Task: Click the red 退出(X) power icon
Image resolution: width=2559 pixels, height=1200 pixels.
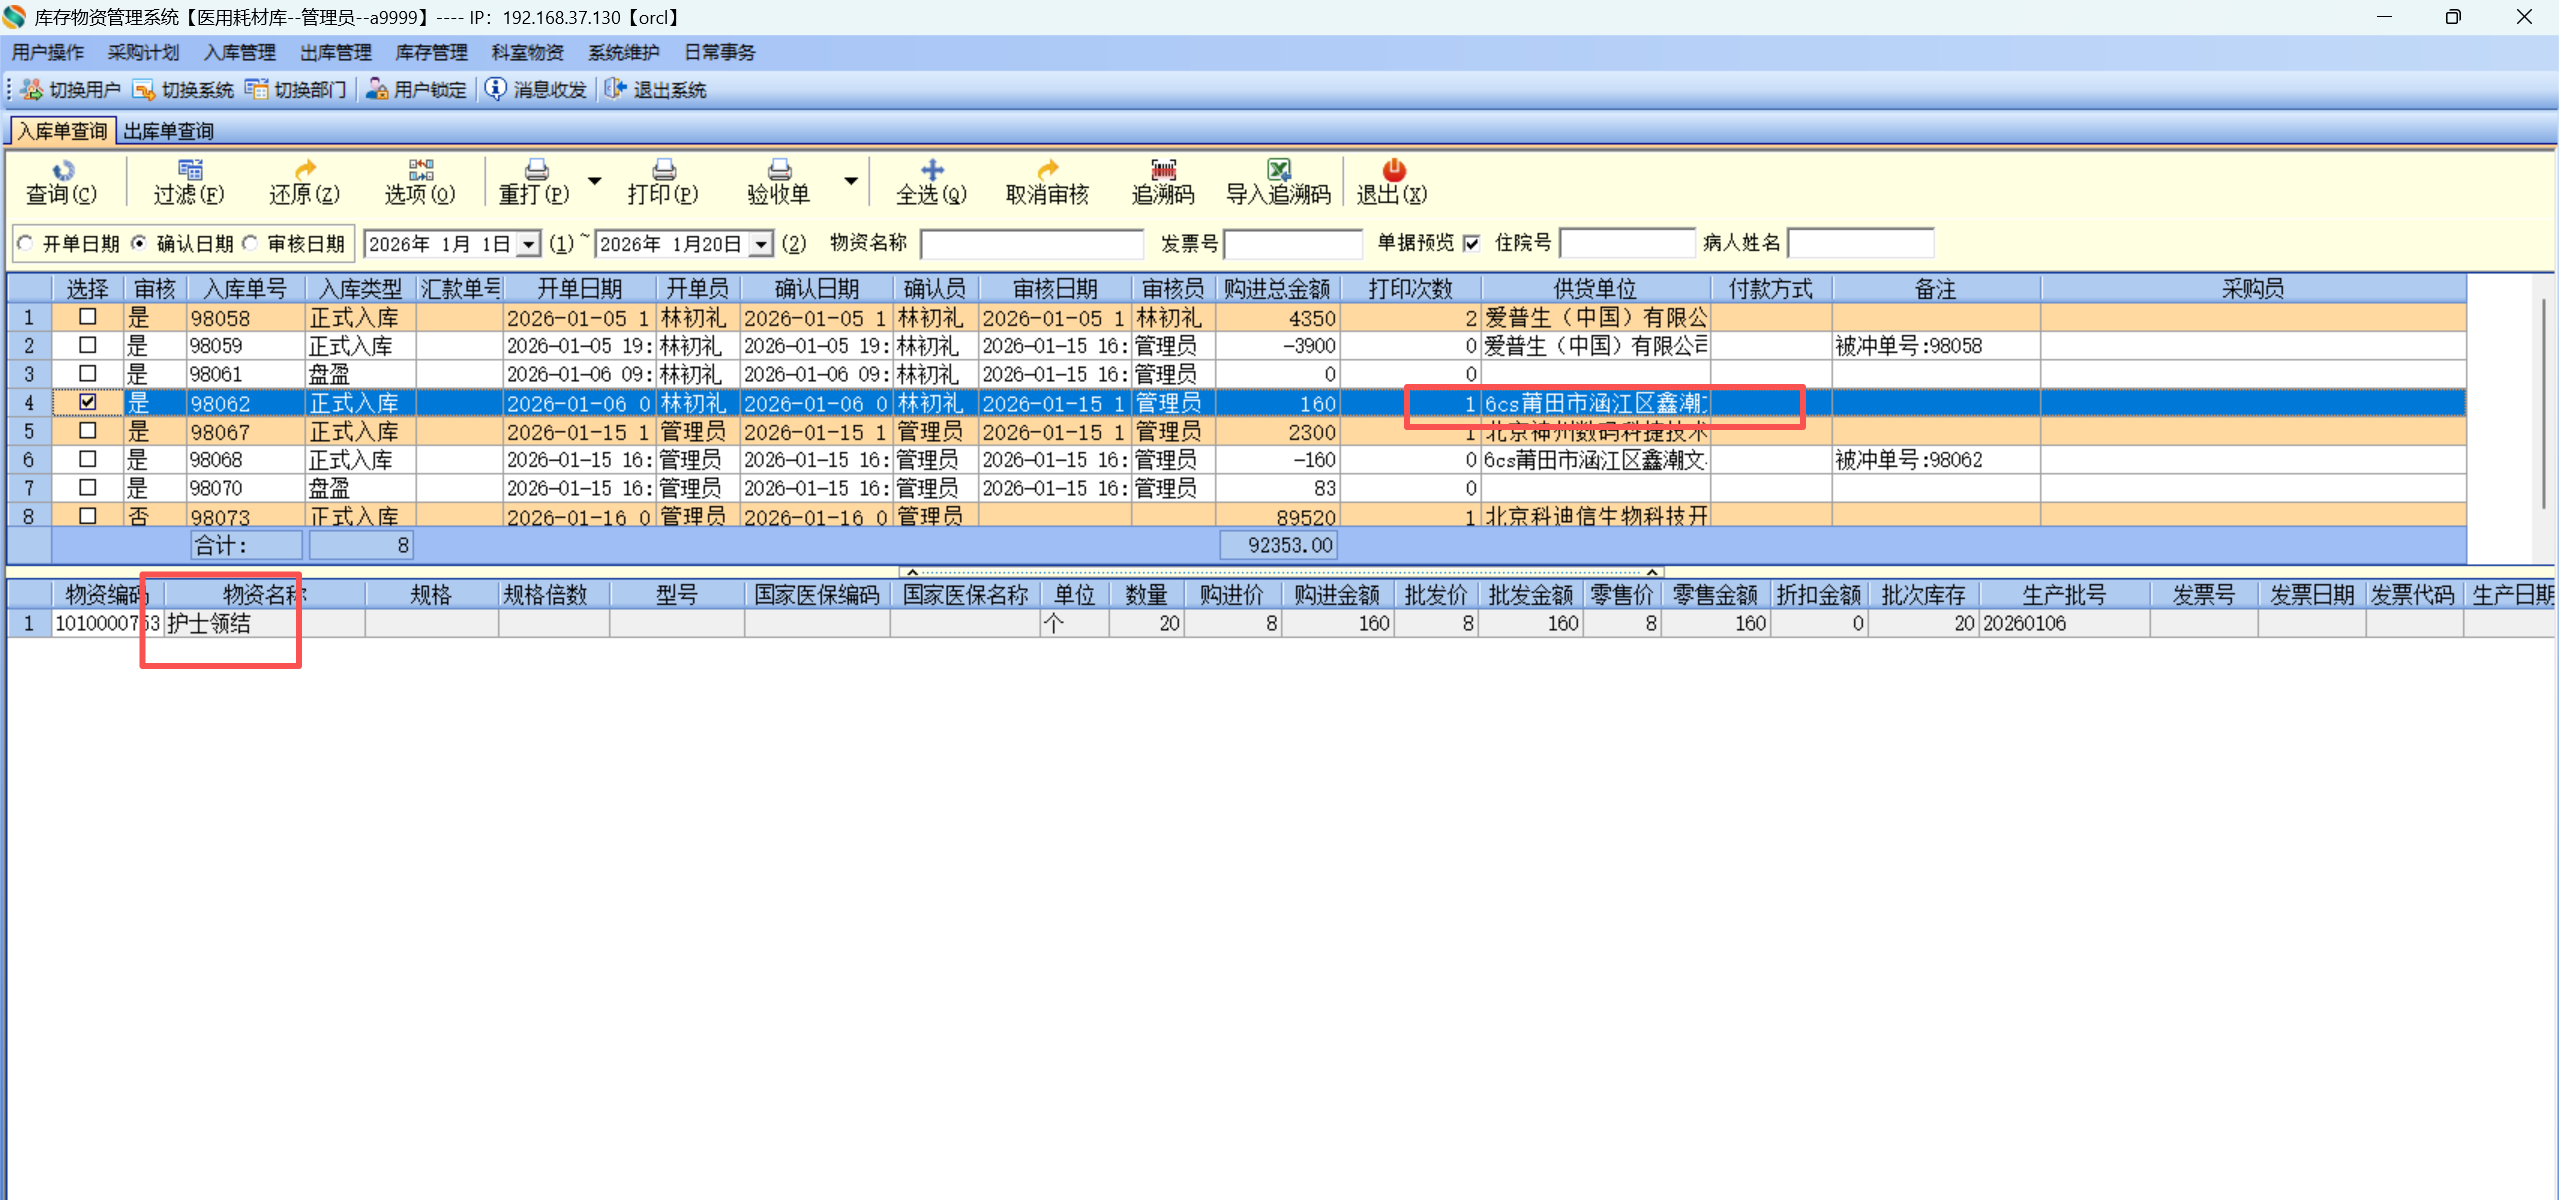Action: click(1392, 172)
